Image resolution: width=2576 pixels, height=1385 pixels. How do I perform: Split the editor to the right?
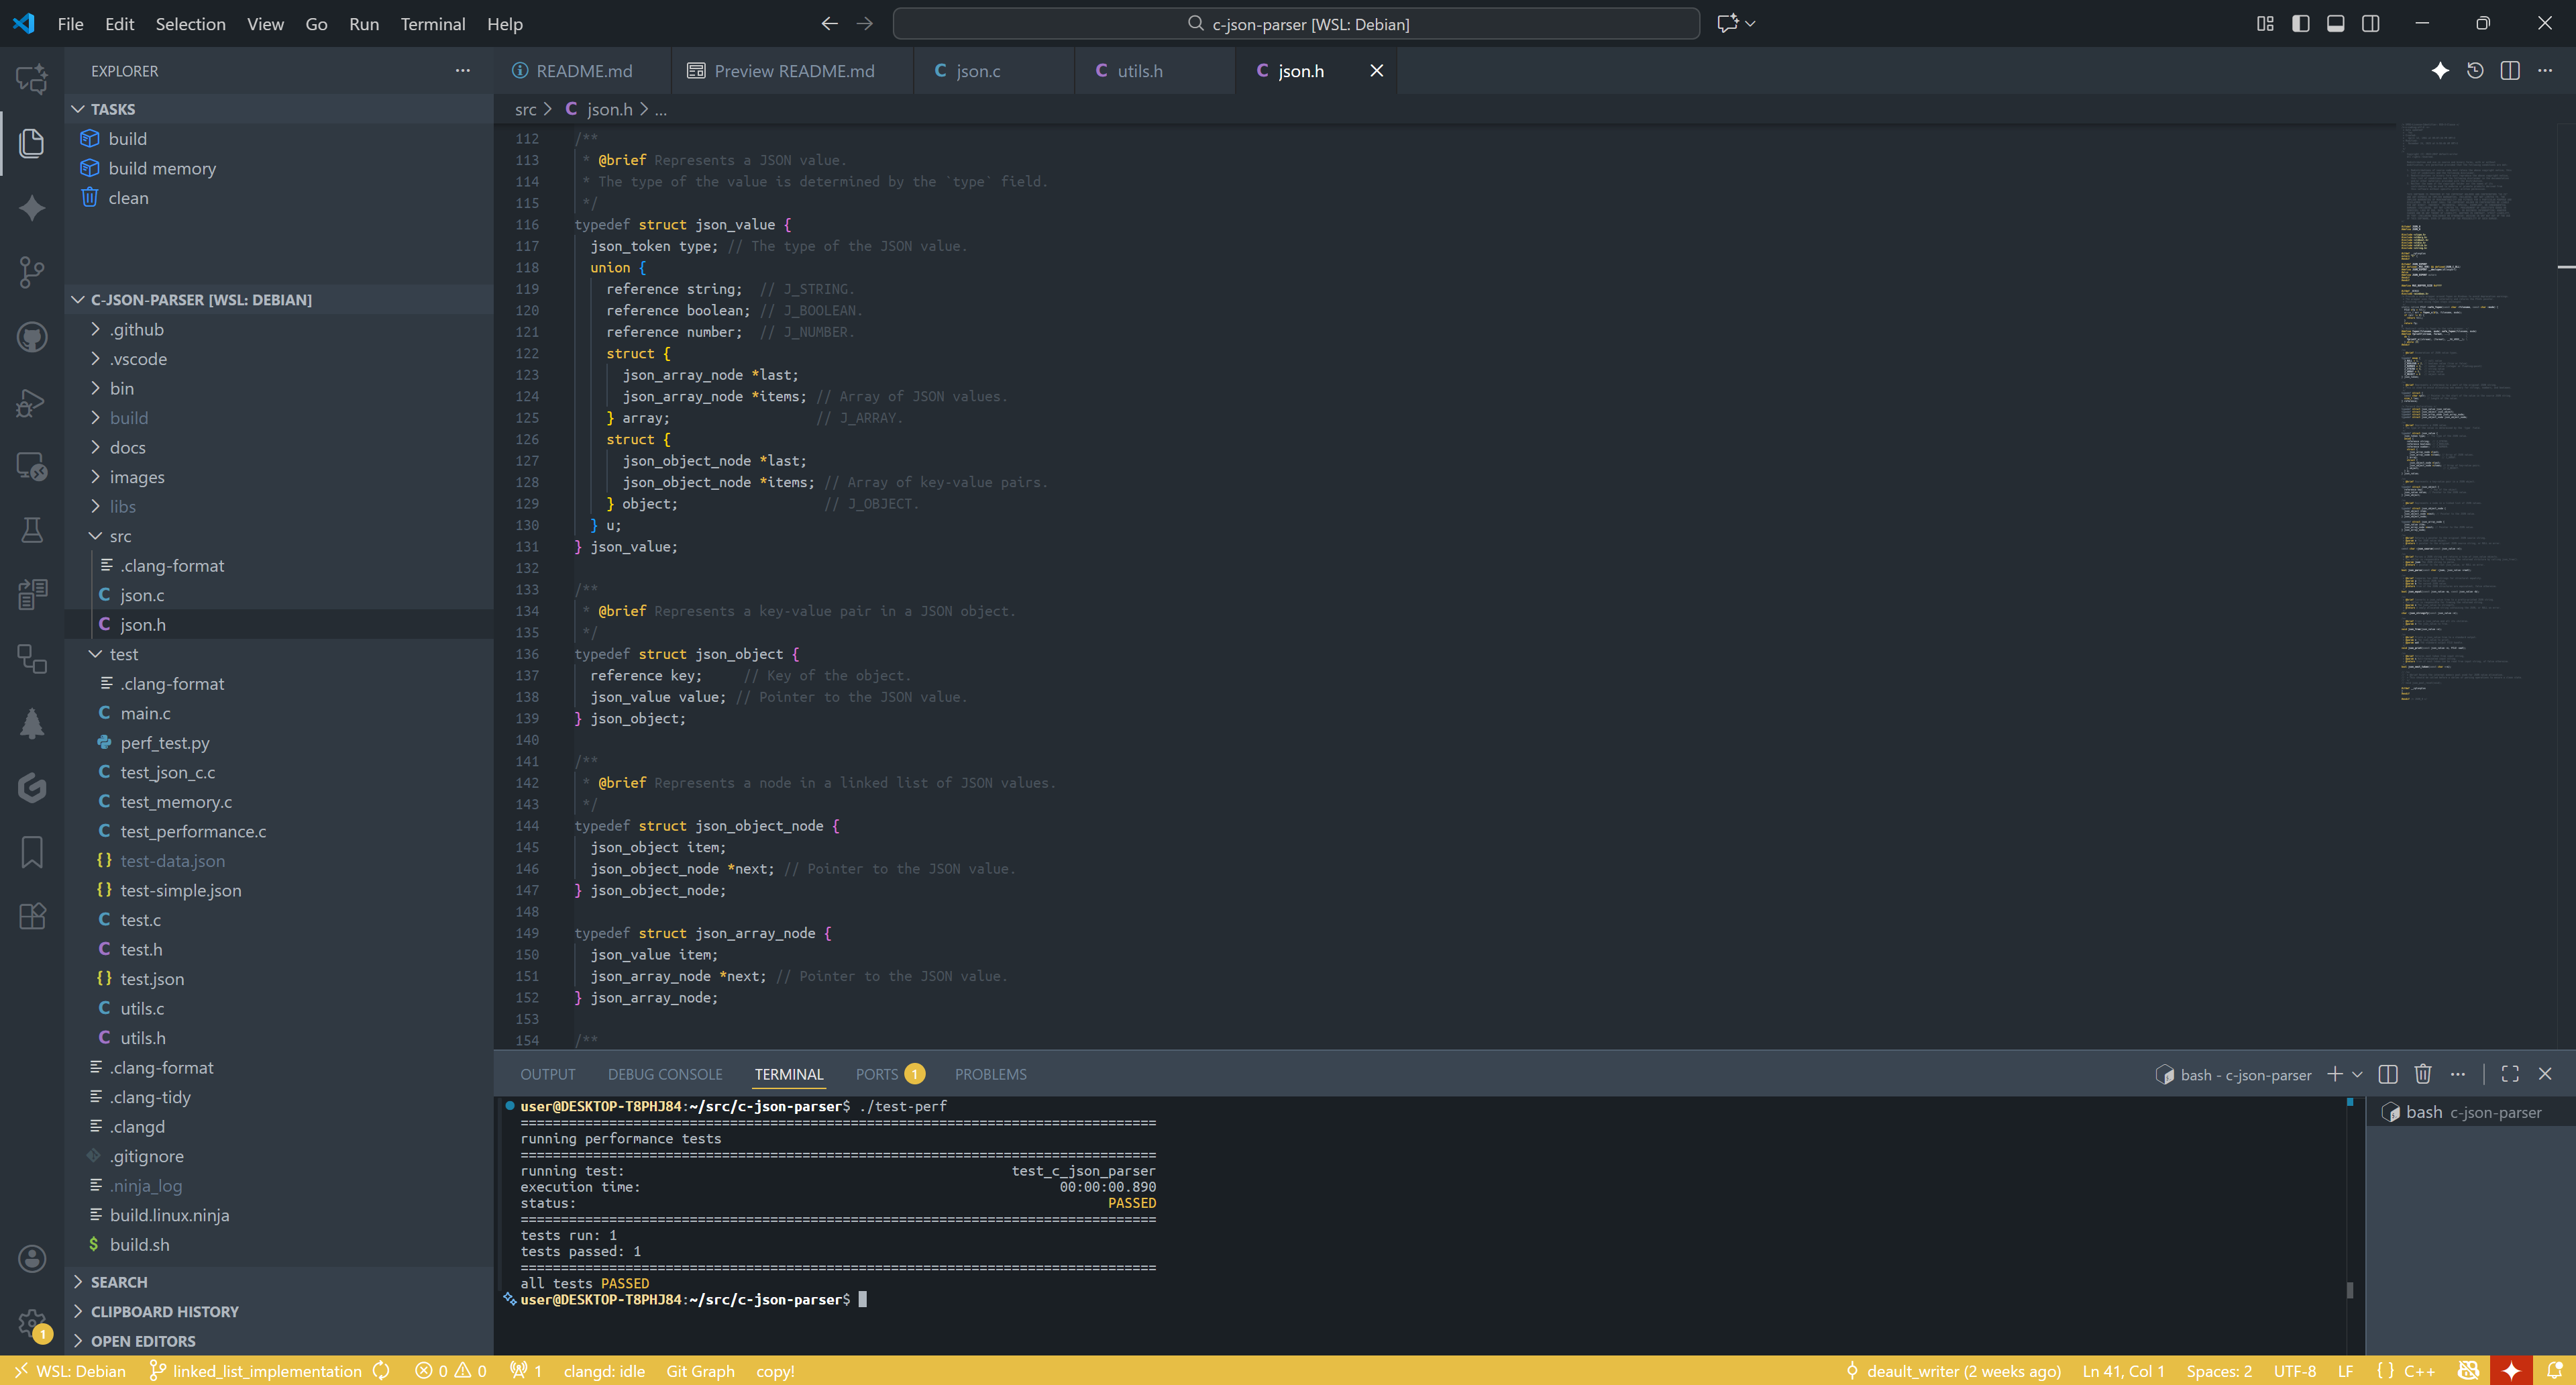point(2510,70)
